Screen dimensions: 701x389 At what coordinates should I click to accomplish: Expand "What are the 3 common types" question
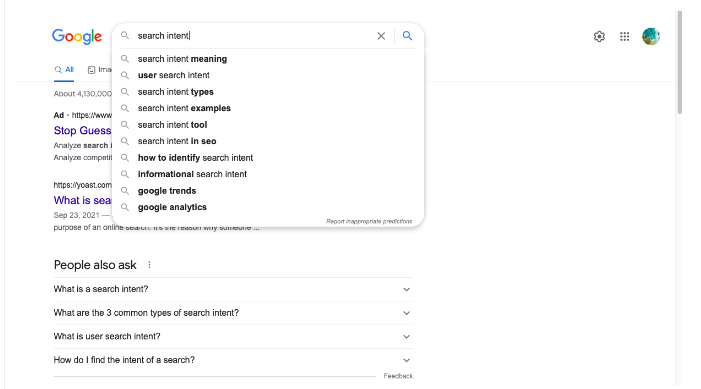coord(233,313)
